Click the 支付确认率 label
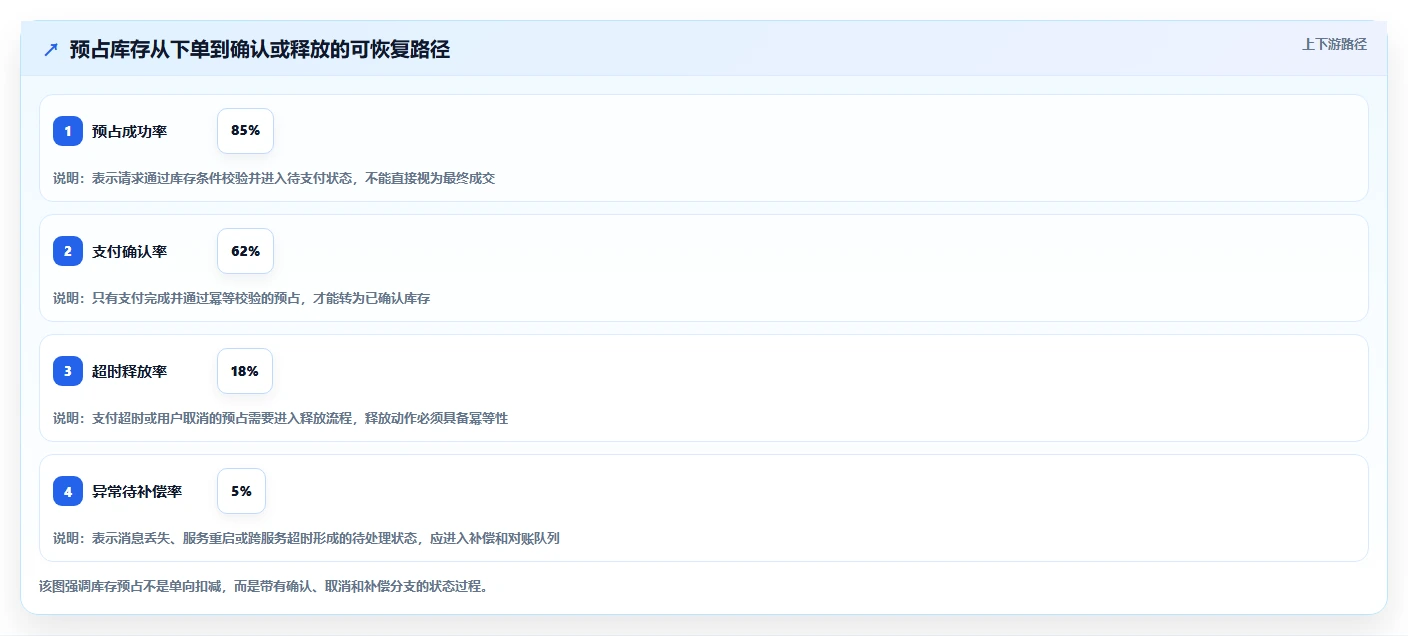 (129, 251)
